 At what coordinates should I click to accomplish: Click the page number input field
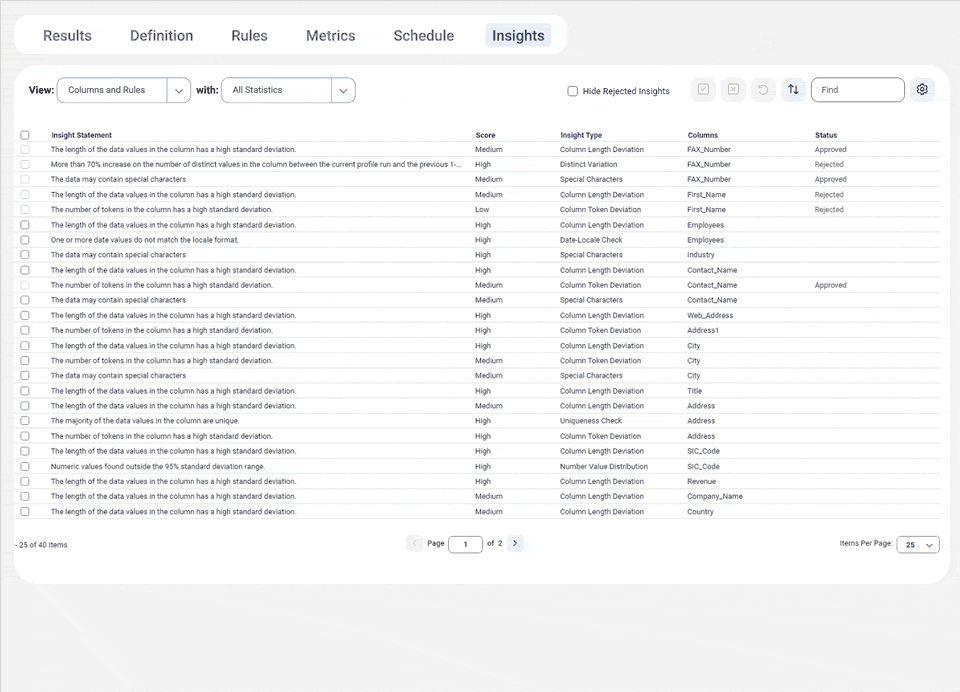coord(465,543)
